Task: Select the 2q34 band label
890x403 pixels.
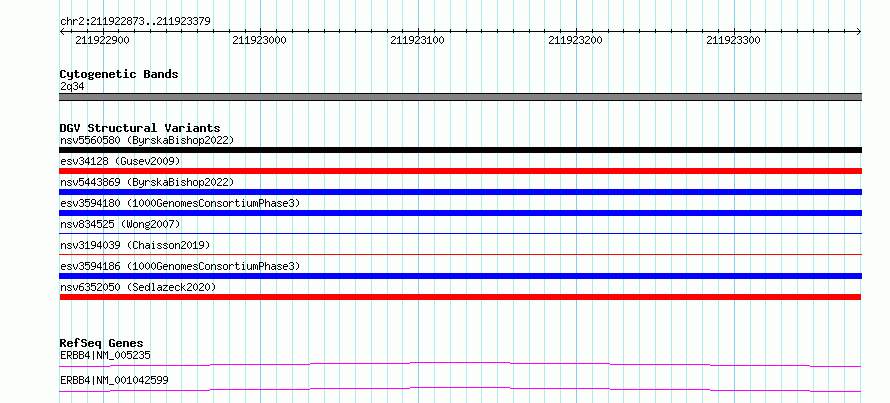Action: coord(73,86)
